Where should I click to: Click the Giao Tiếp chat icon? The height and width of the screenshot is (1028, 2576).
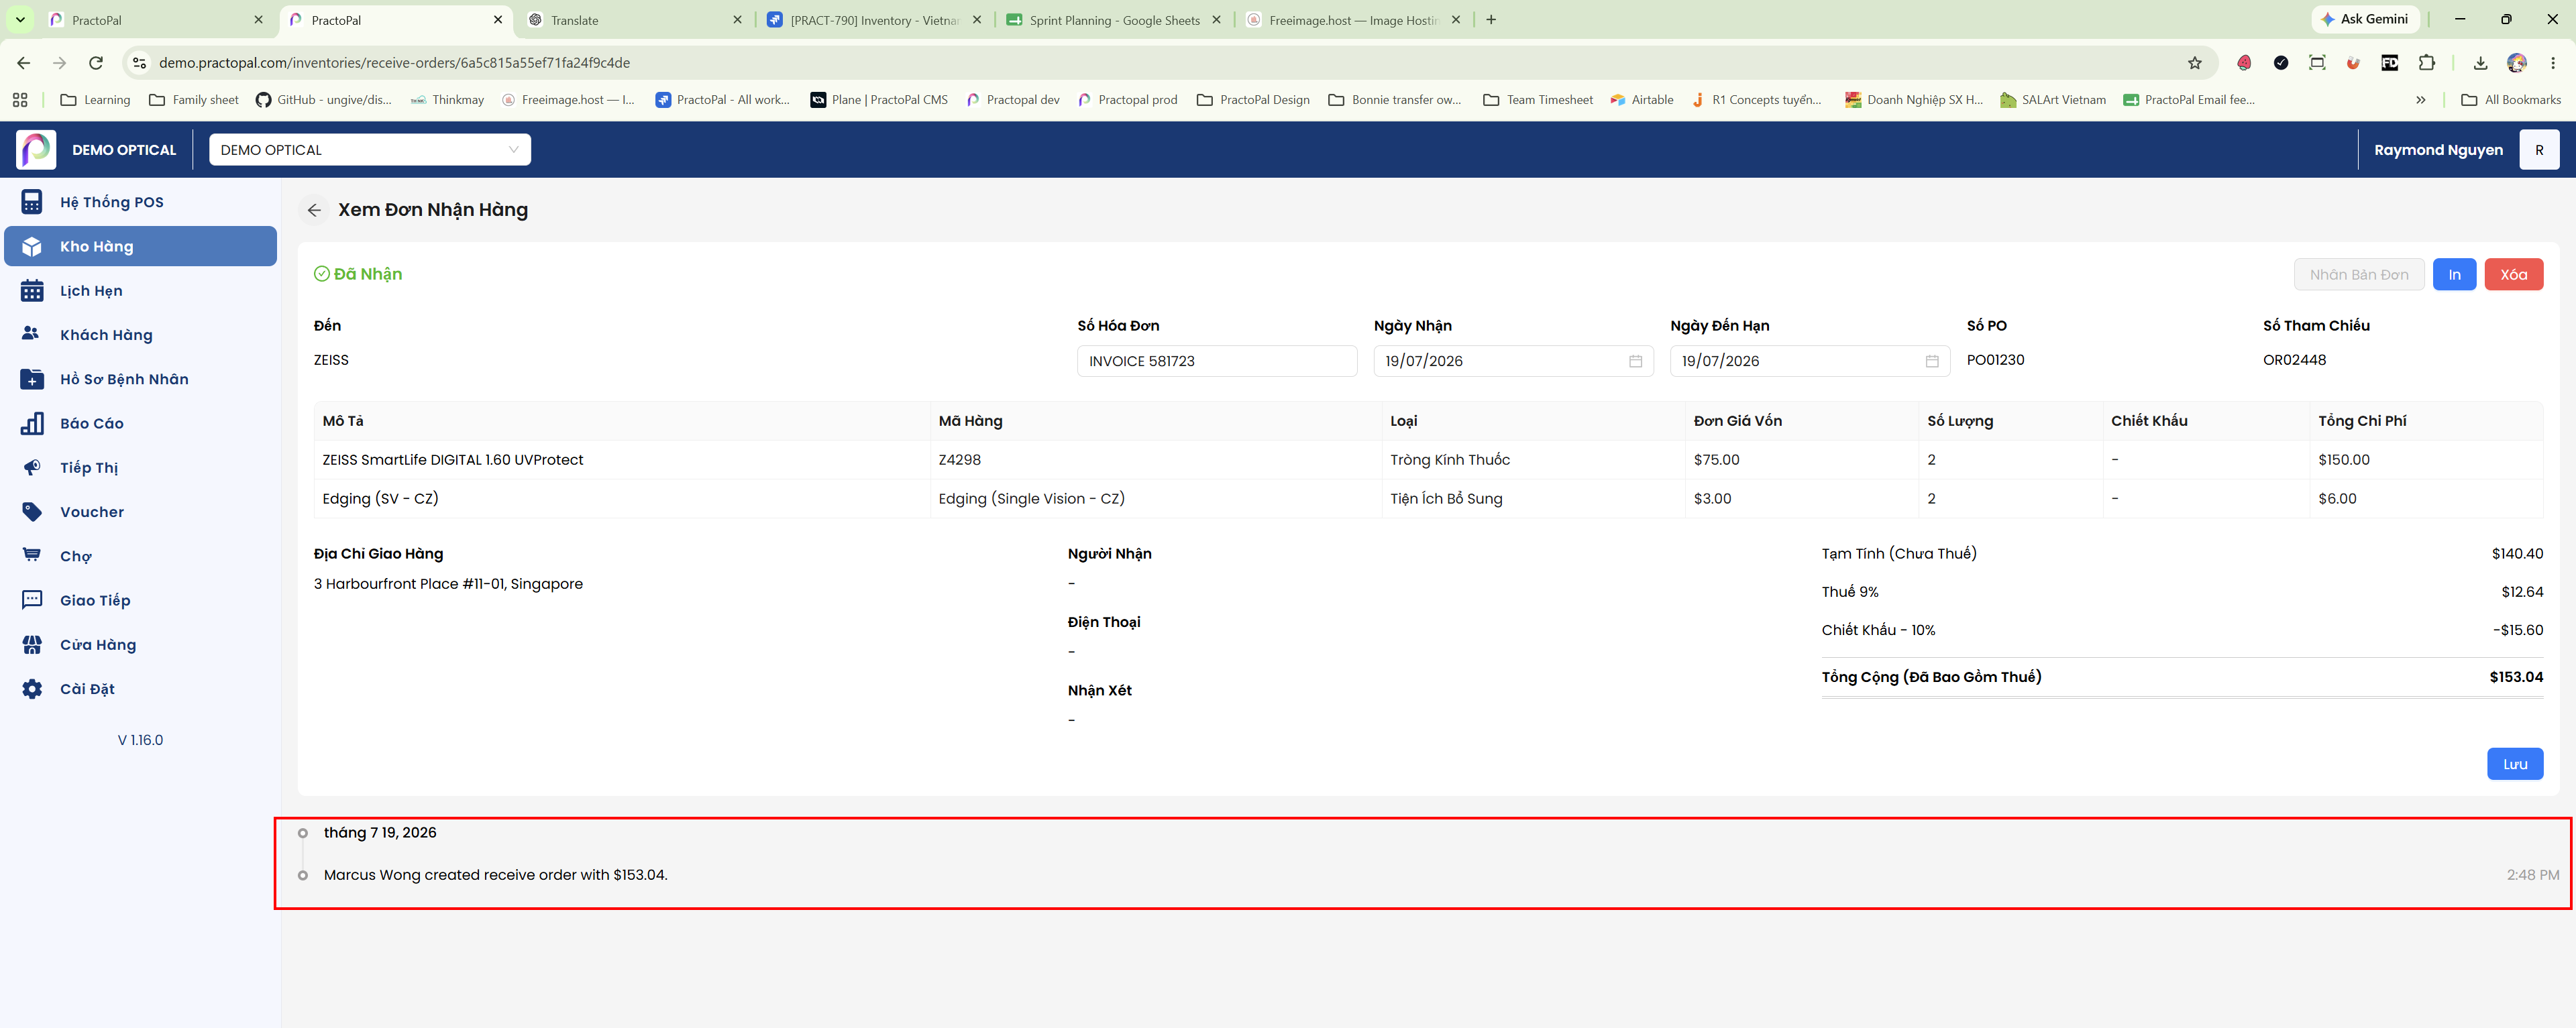[x=32, y=600]
